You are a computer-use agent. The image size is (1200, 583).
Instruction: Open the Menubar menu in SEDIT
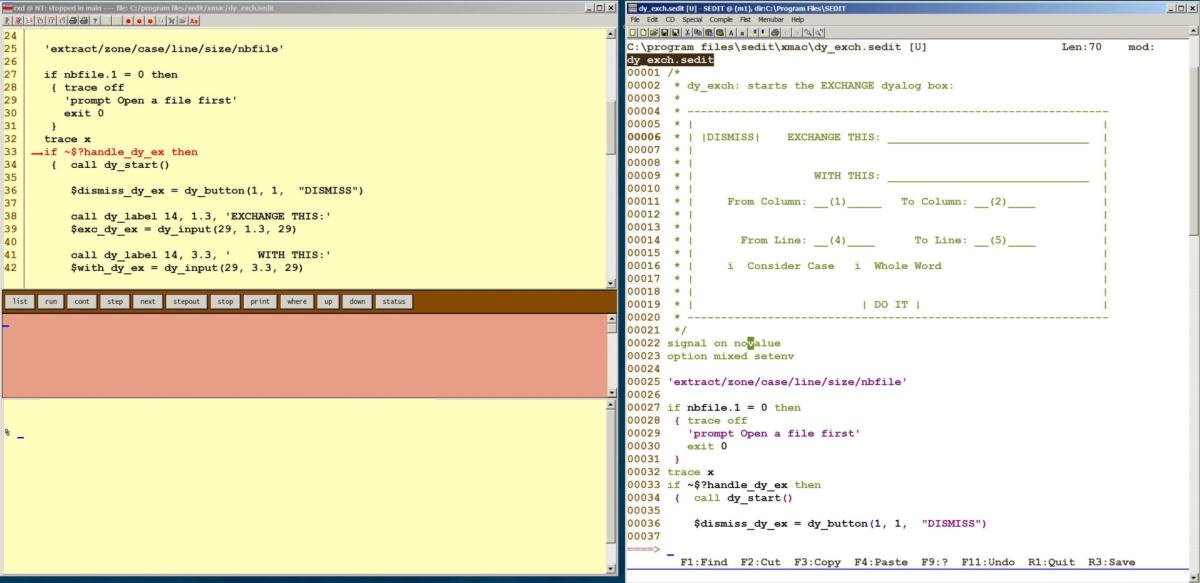[771, 19]
